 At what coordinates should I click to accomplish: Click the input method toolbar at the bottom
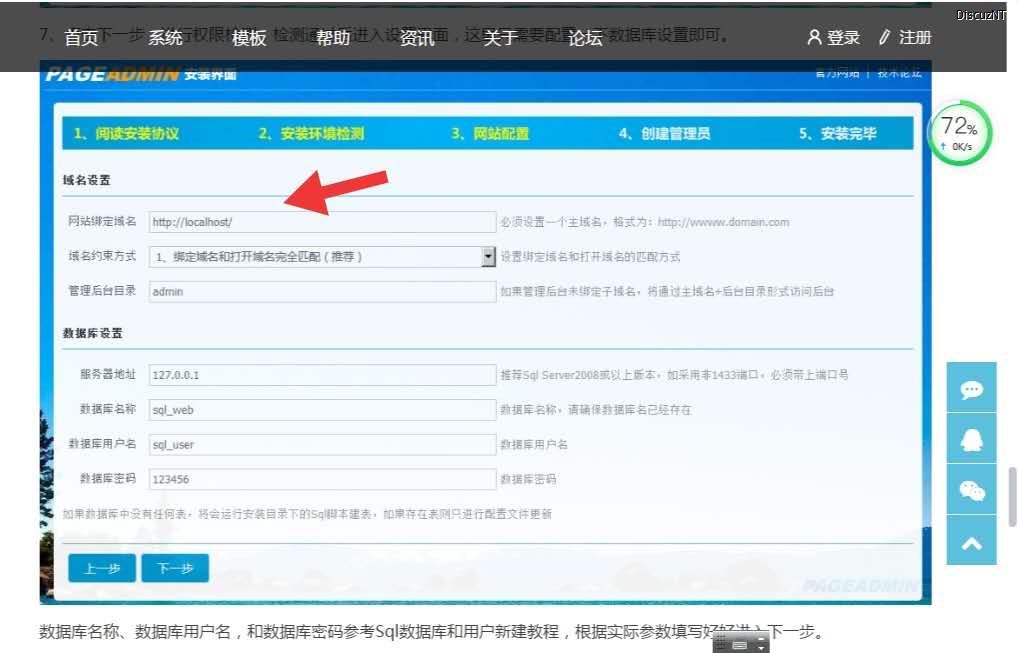(x=741, y=644)
